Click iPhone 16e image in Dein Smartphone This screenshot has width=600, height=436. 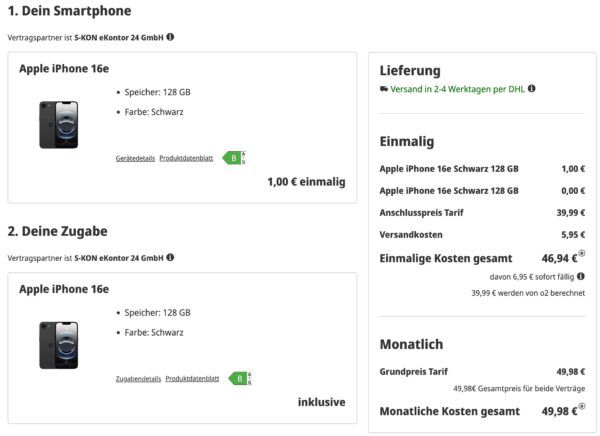[58, 124]
